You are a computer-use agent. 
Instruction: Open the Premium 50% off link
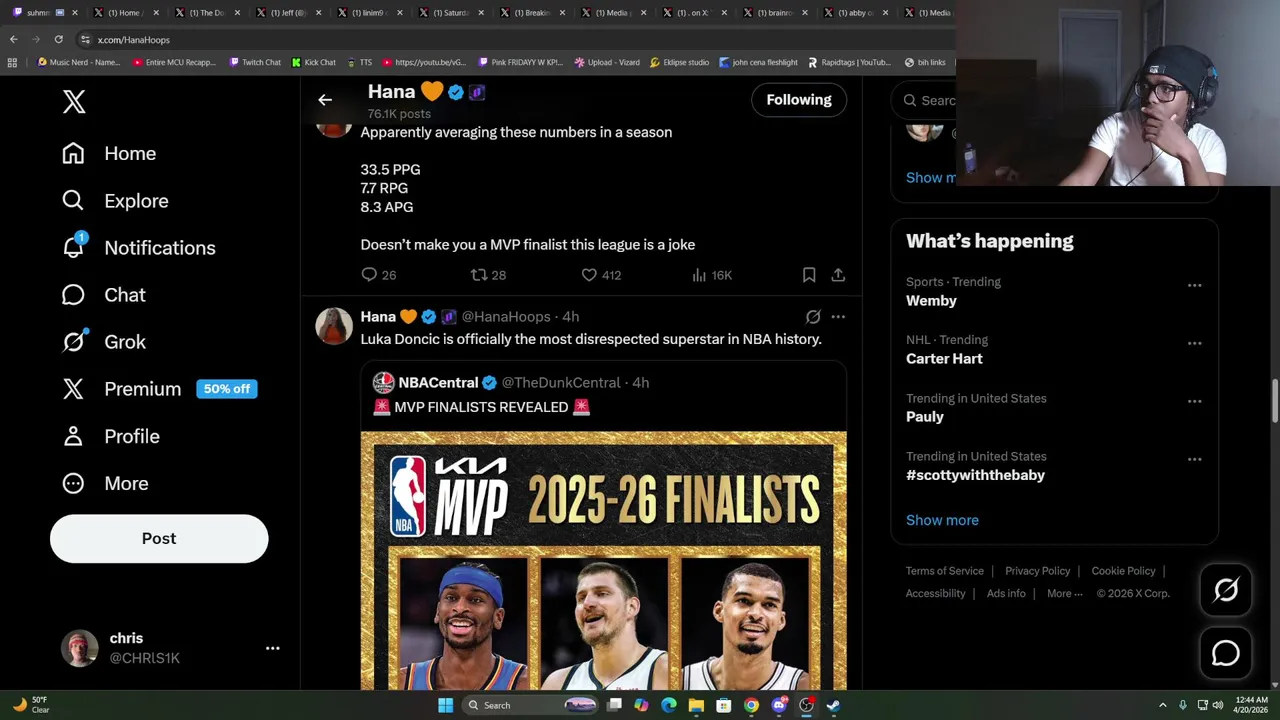[x=160, y=389]
